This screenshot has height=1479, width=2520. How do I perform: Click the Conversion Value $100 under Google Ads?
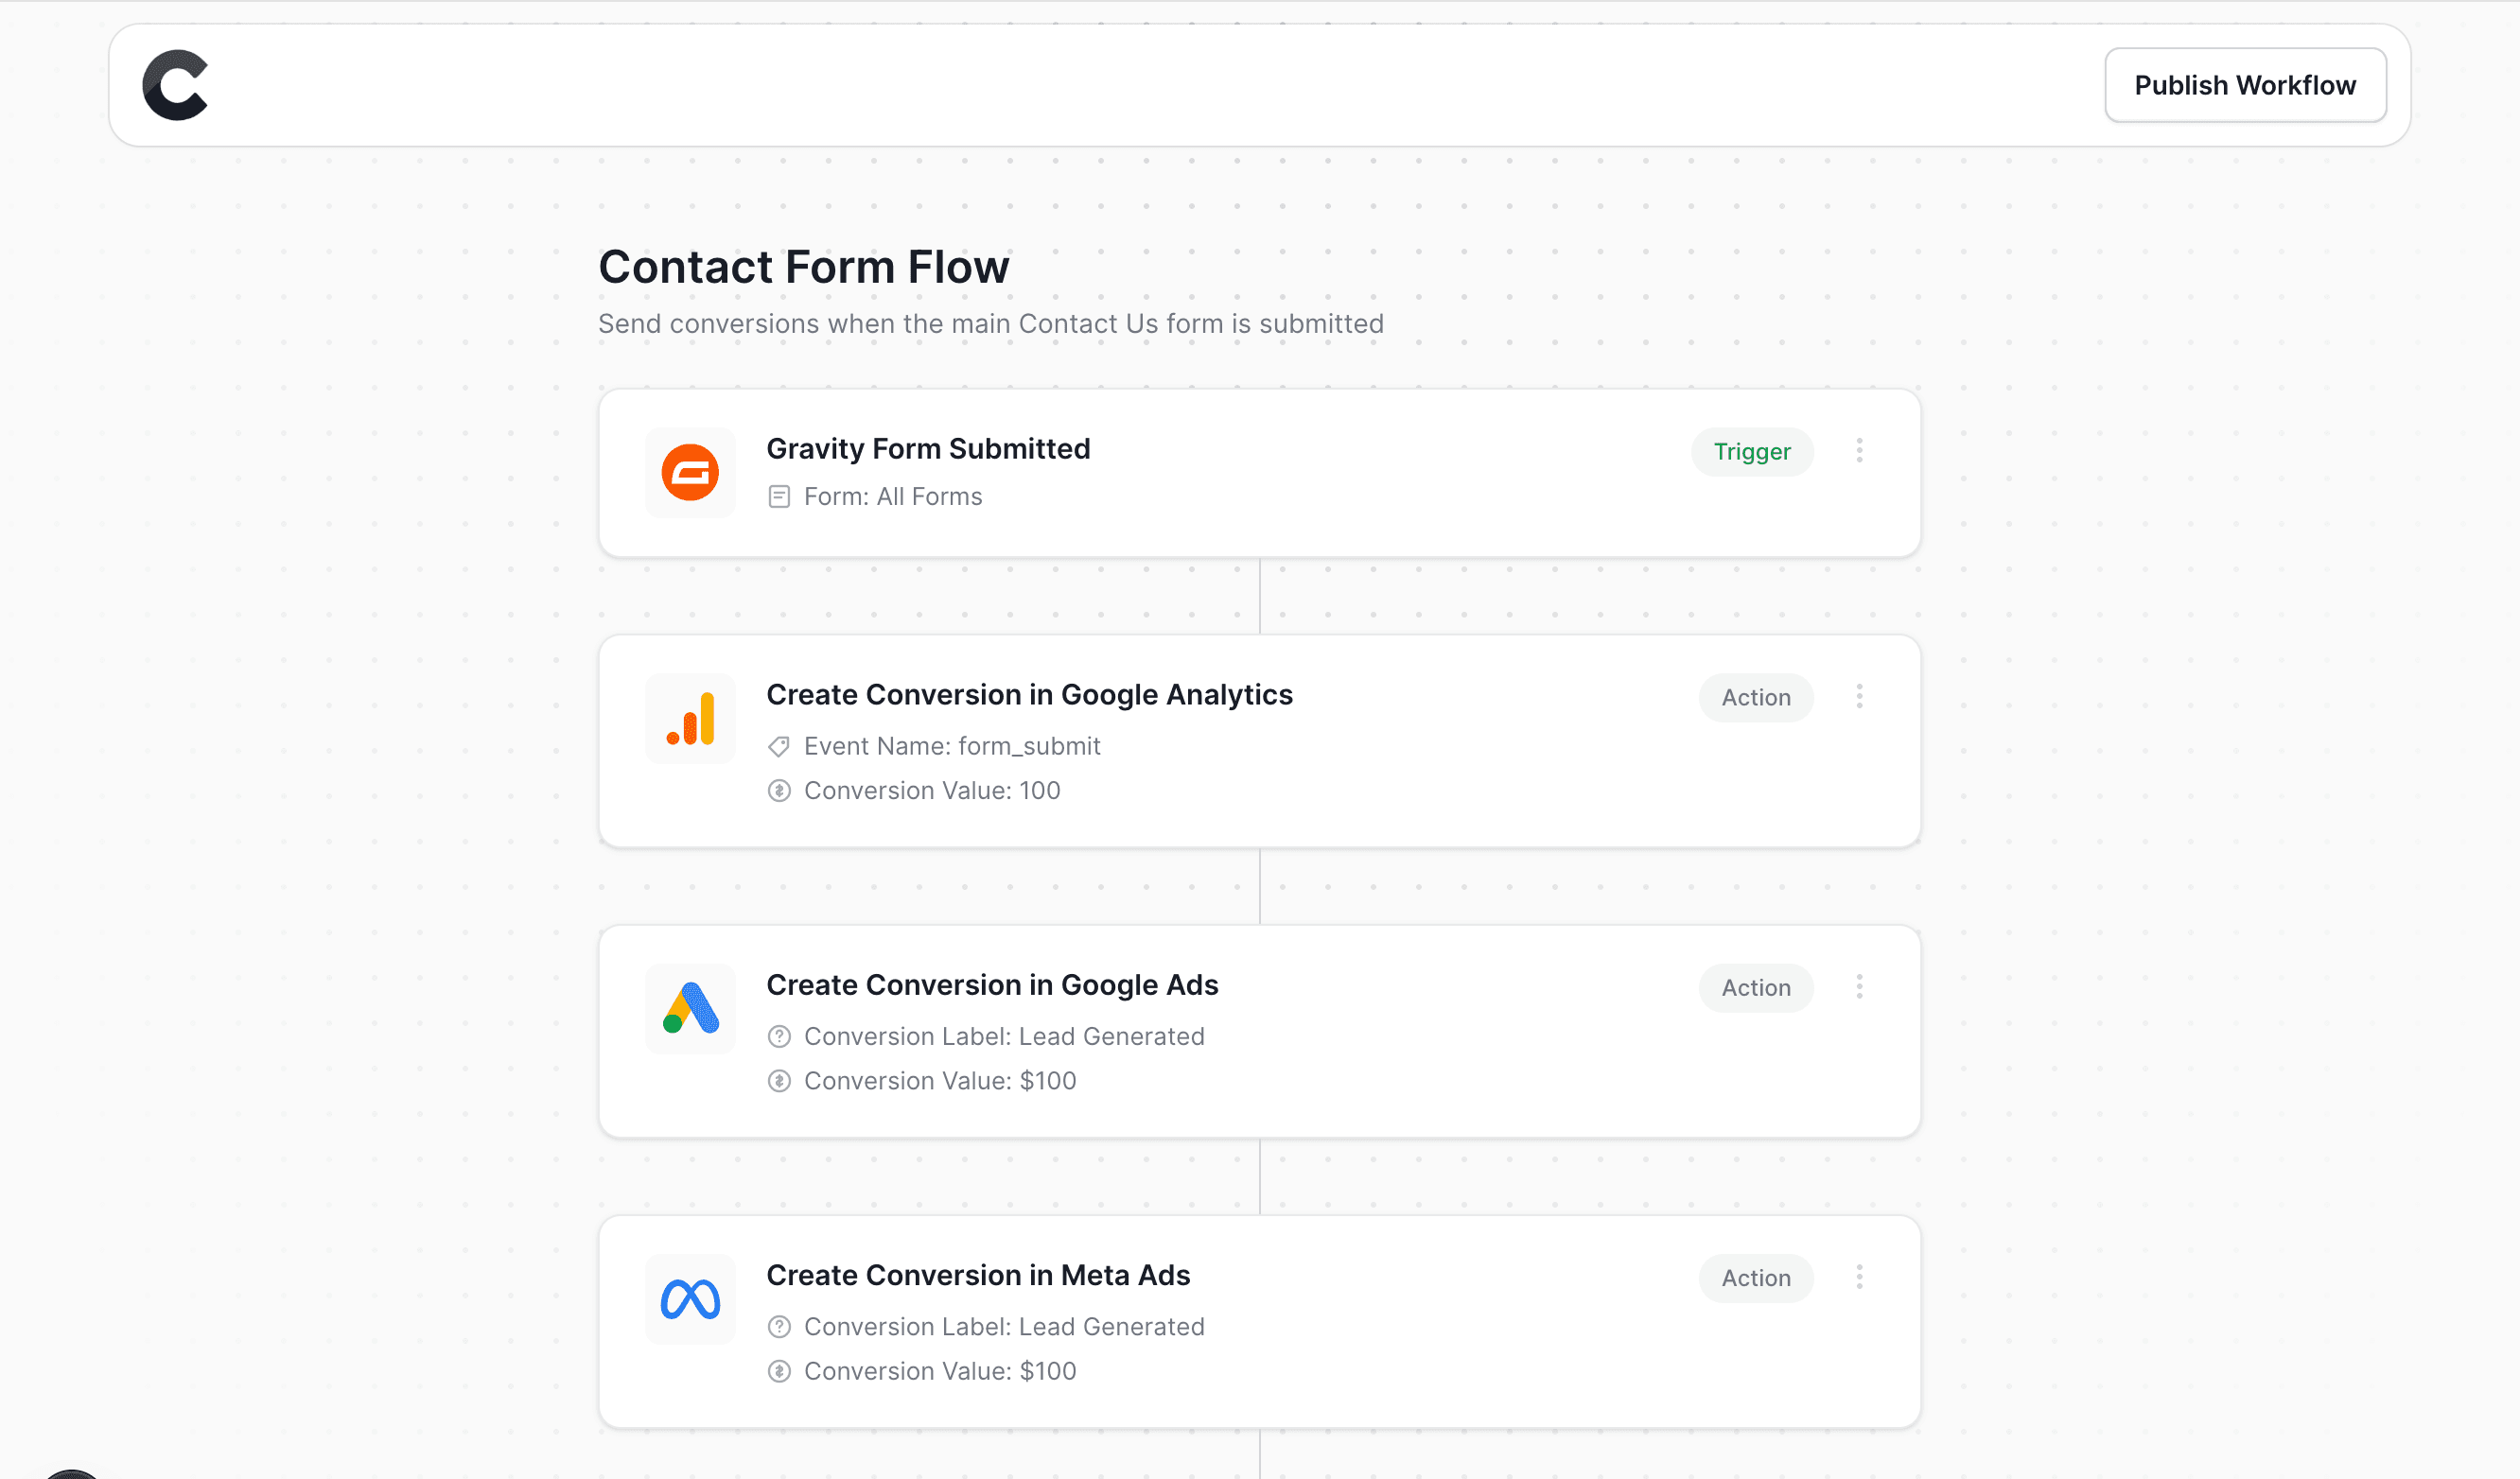pos(940,1080)
